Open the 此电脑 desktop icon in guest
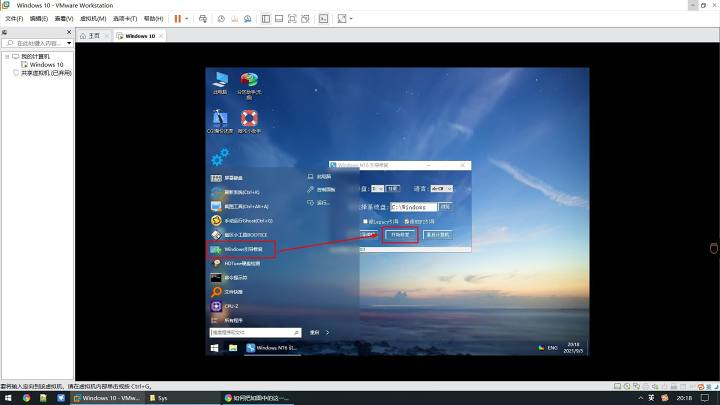This screenshot has width=720, height=405. [220, 83]
